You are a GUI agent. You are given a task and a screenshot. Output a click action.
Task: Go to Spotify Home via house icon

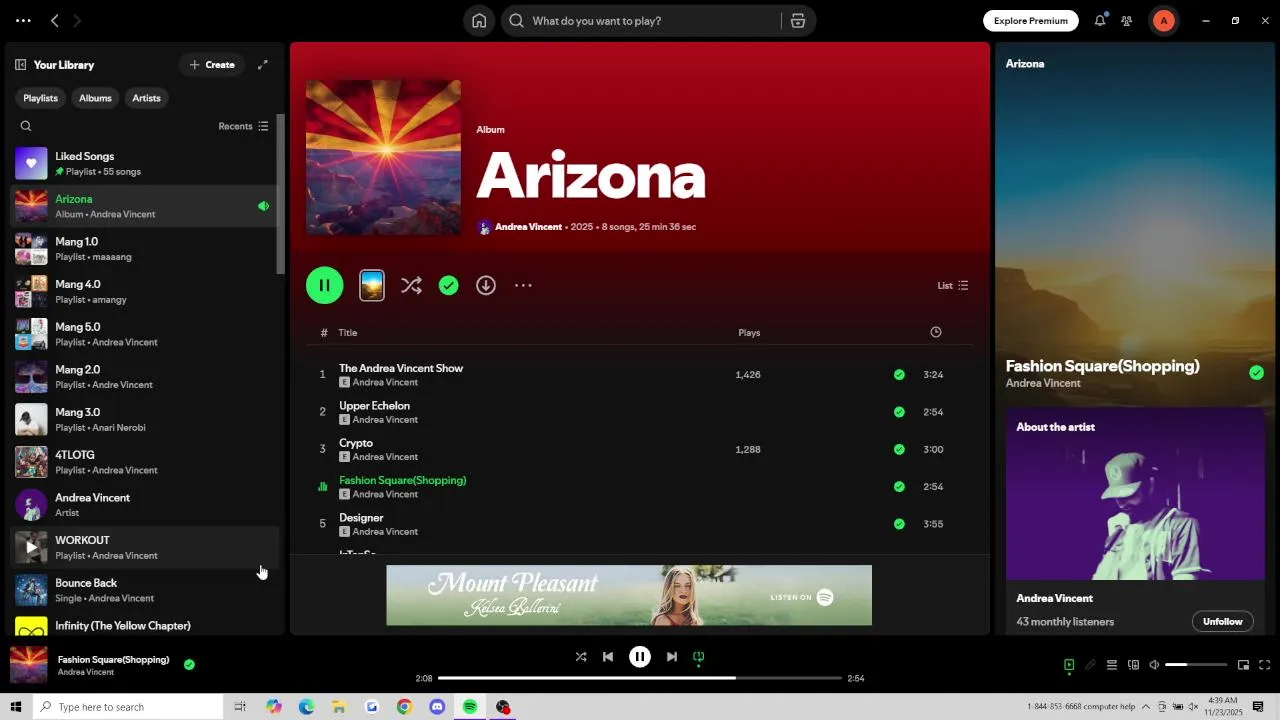[479, 21]
